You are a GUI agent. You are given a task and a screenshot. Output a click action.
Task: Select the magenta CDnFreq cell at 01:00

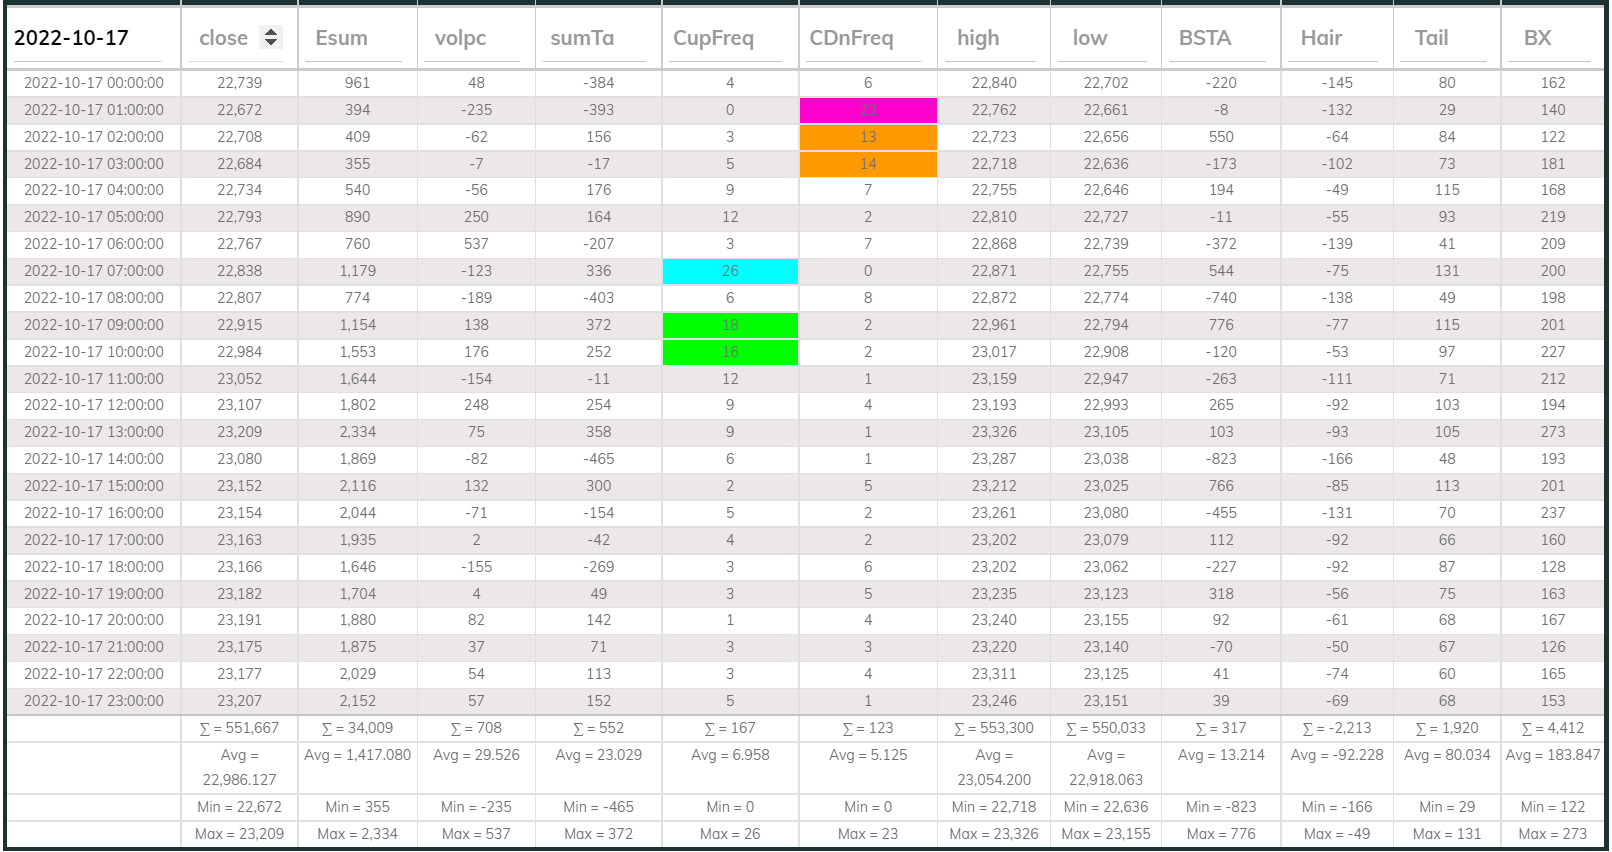tap(868, 110)
